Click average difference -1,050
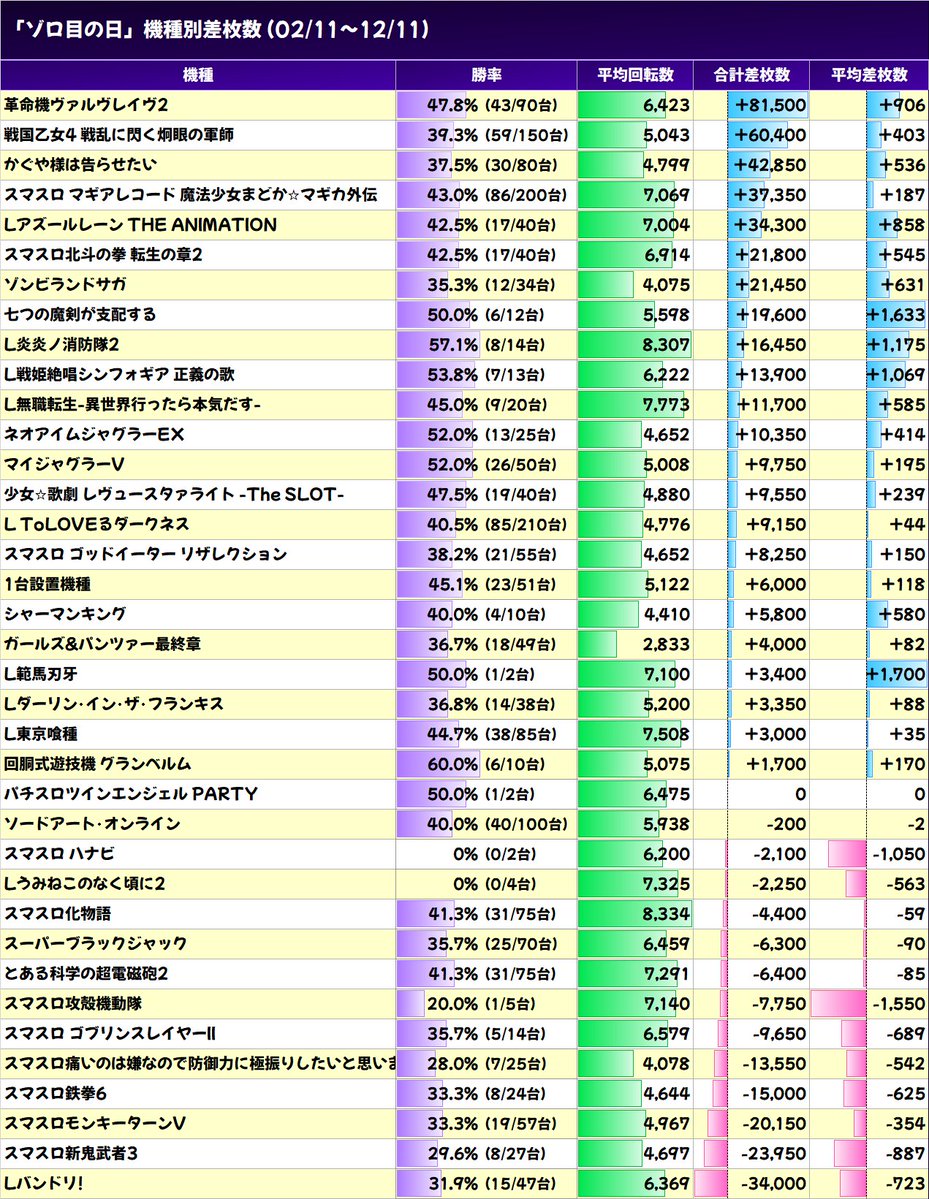Viewport: 929px width, 1199px height. pos(899,853)
